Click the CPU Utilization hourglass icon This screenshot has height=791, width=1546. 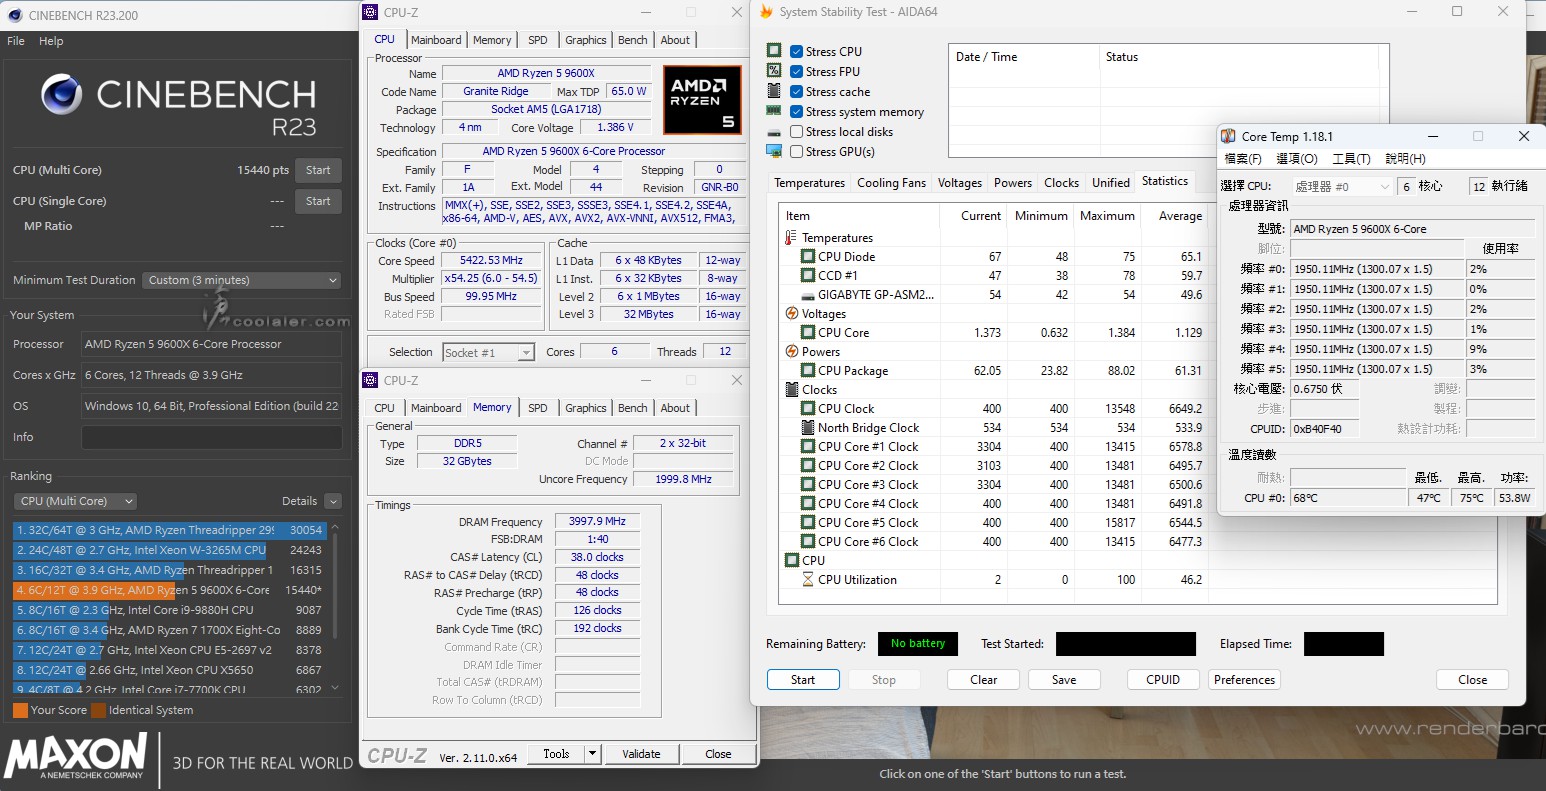(808, 580)
